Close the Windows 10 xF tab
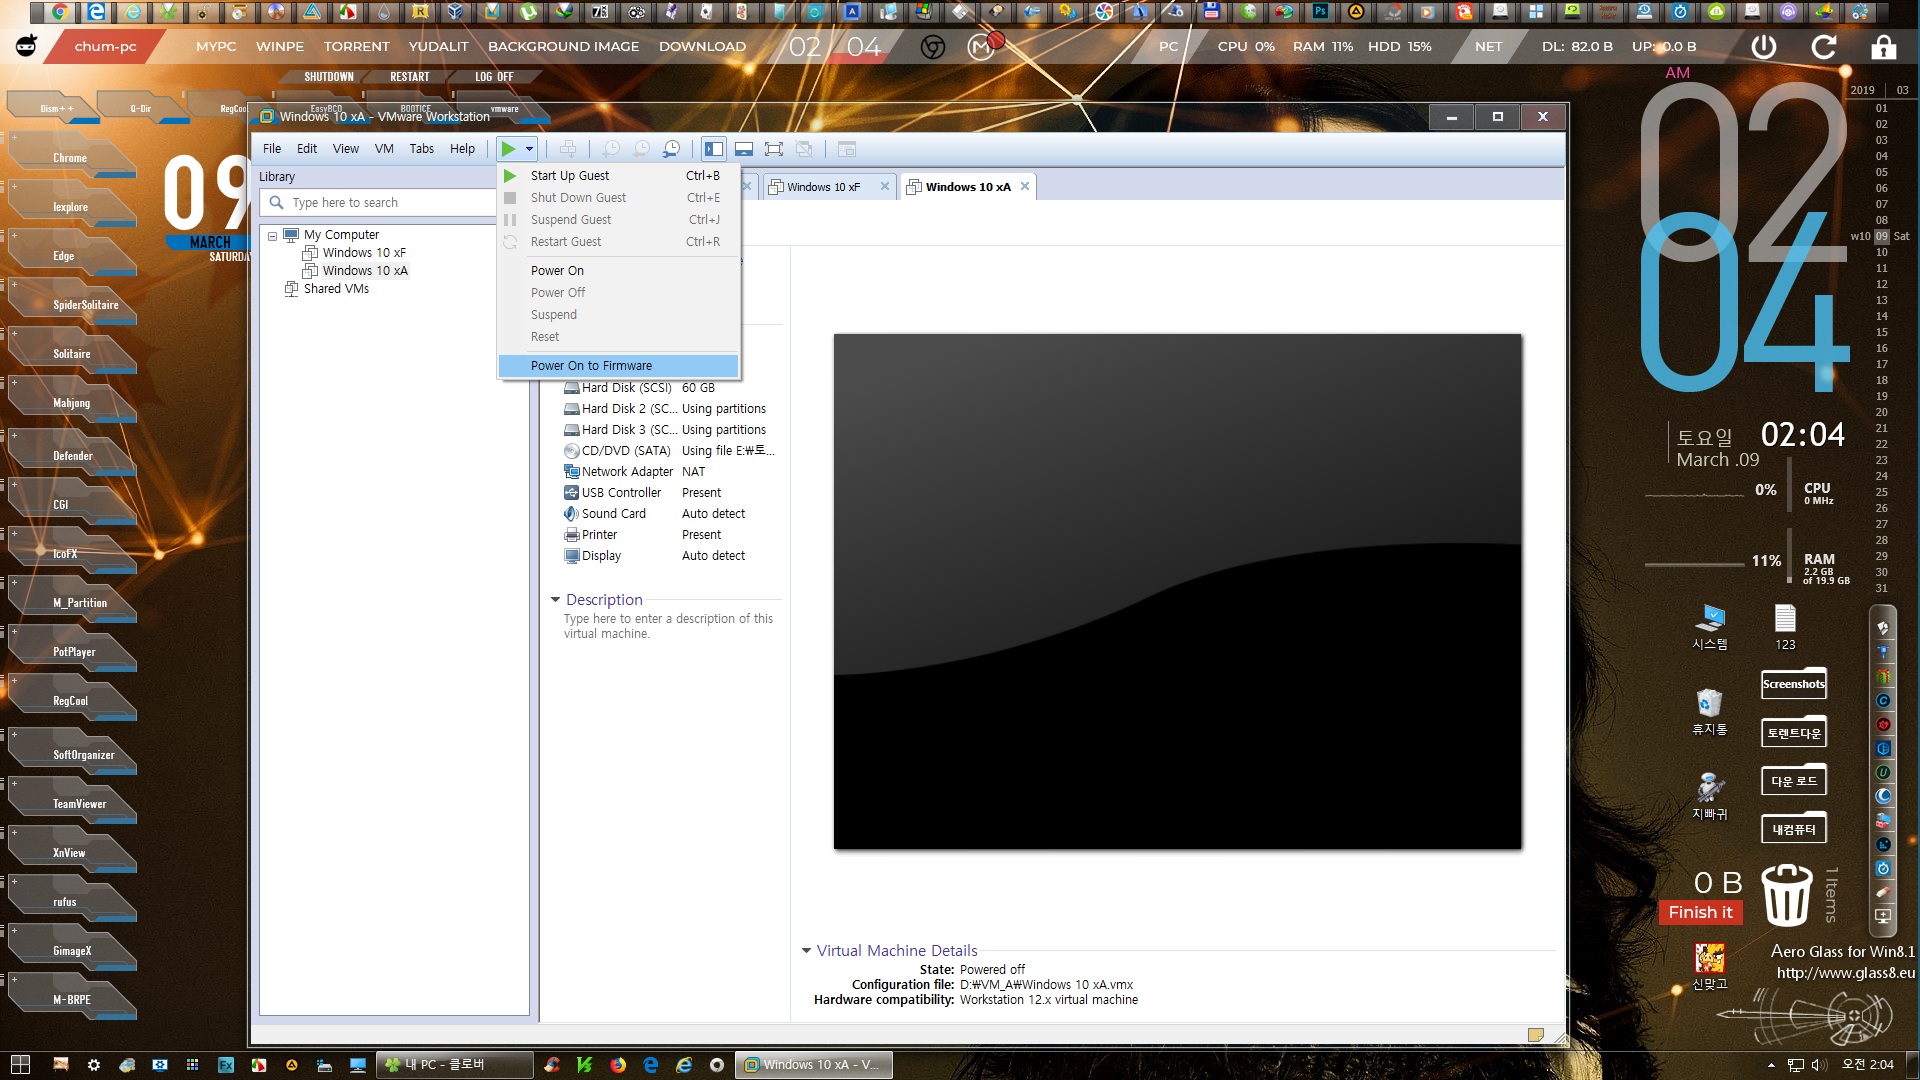Image resolution: width=1920 pixels, height=1080 pixels. point(885,187)
